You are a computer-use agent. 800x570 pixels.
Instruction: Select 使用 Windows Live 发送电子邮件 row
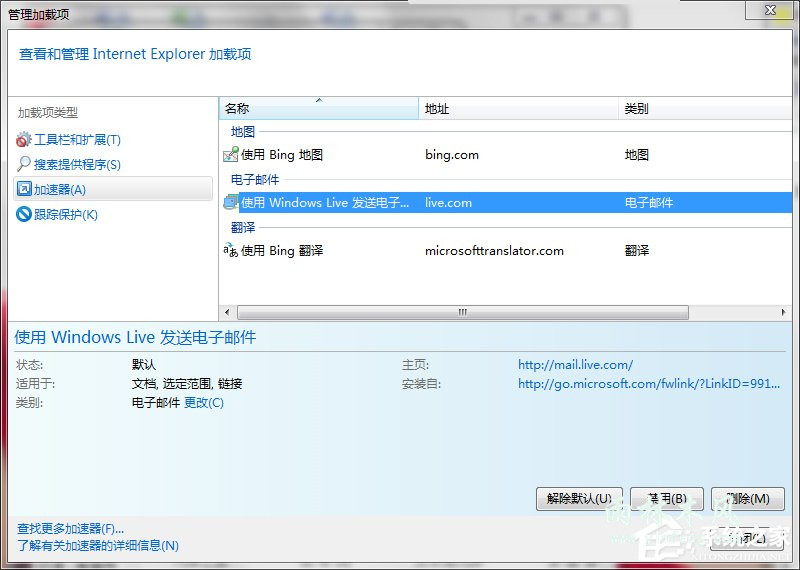[x=506, y=203]
